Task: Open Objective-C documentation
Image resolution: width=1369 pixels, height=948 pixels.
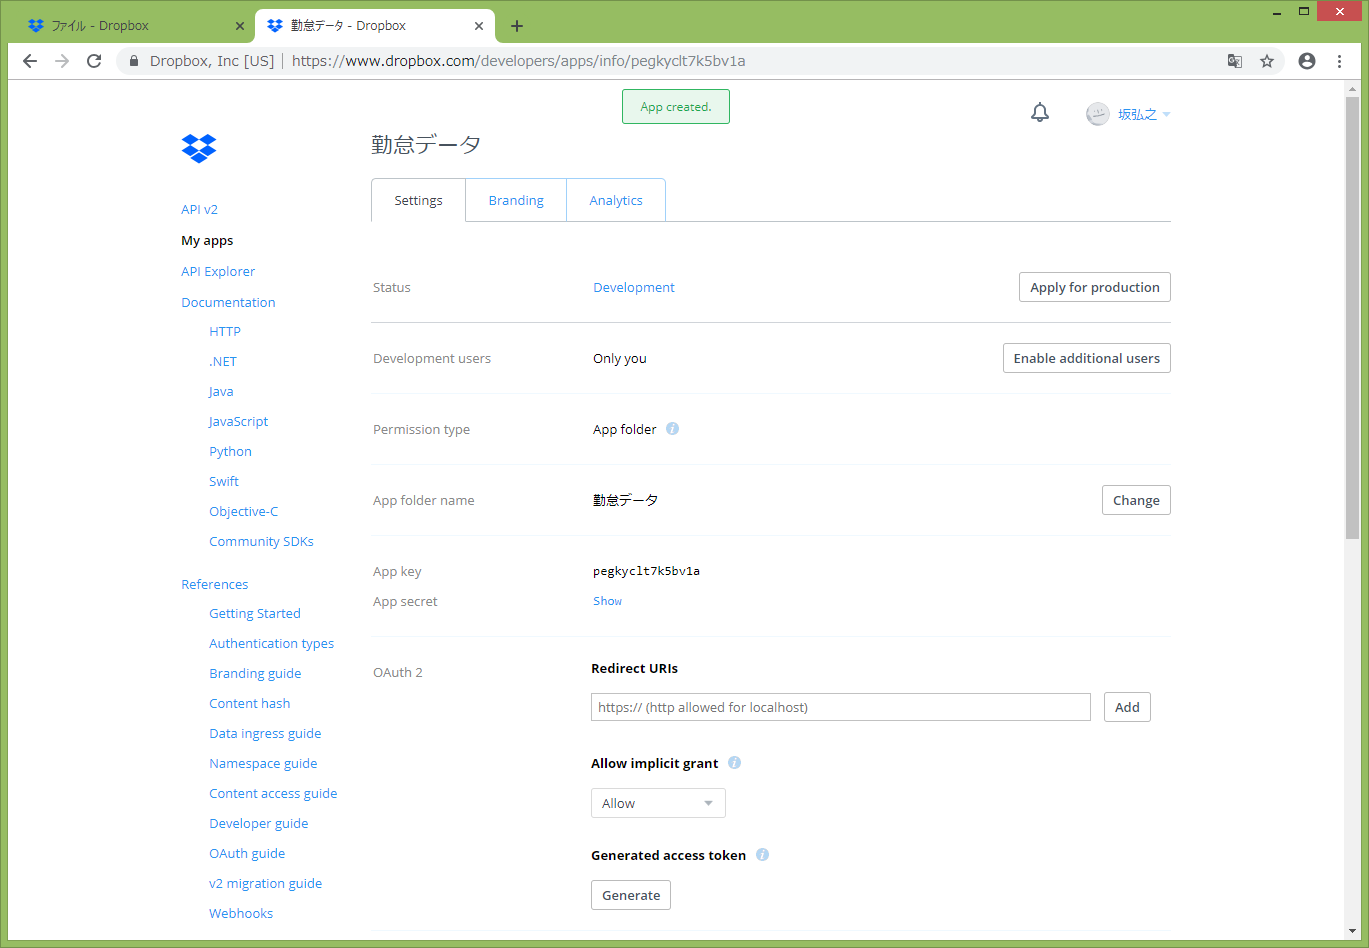Action: (243, 511)
